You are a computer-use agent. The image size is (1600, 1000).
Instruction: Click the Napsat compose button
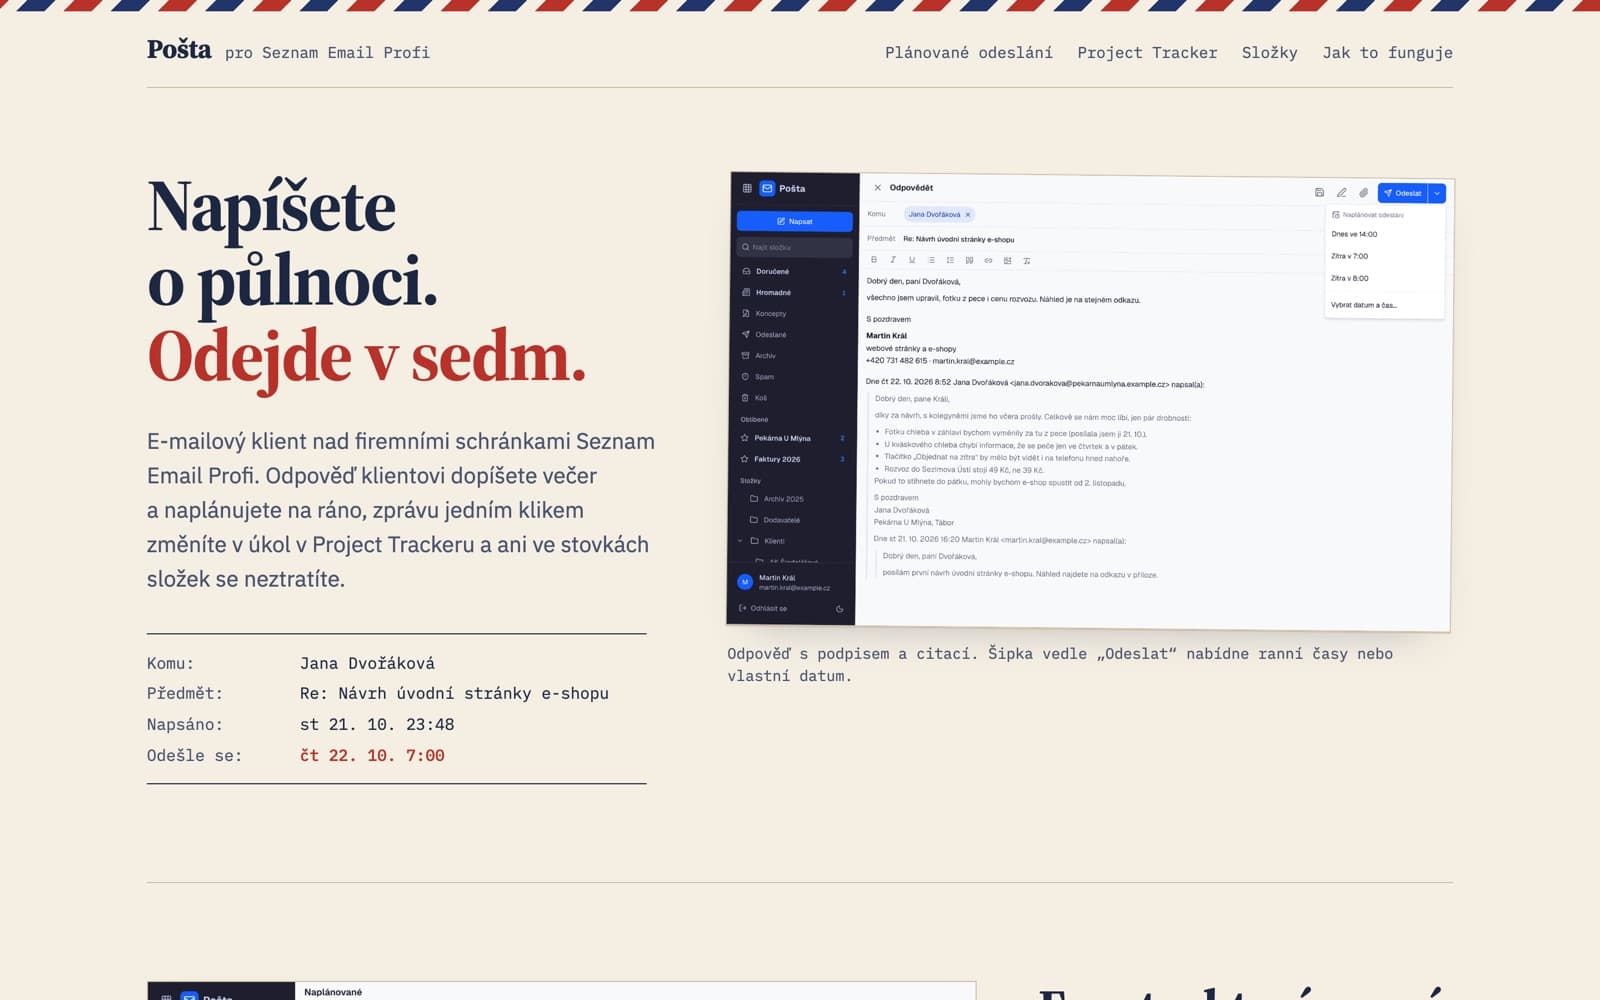tap(794, 221)
